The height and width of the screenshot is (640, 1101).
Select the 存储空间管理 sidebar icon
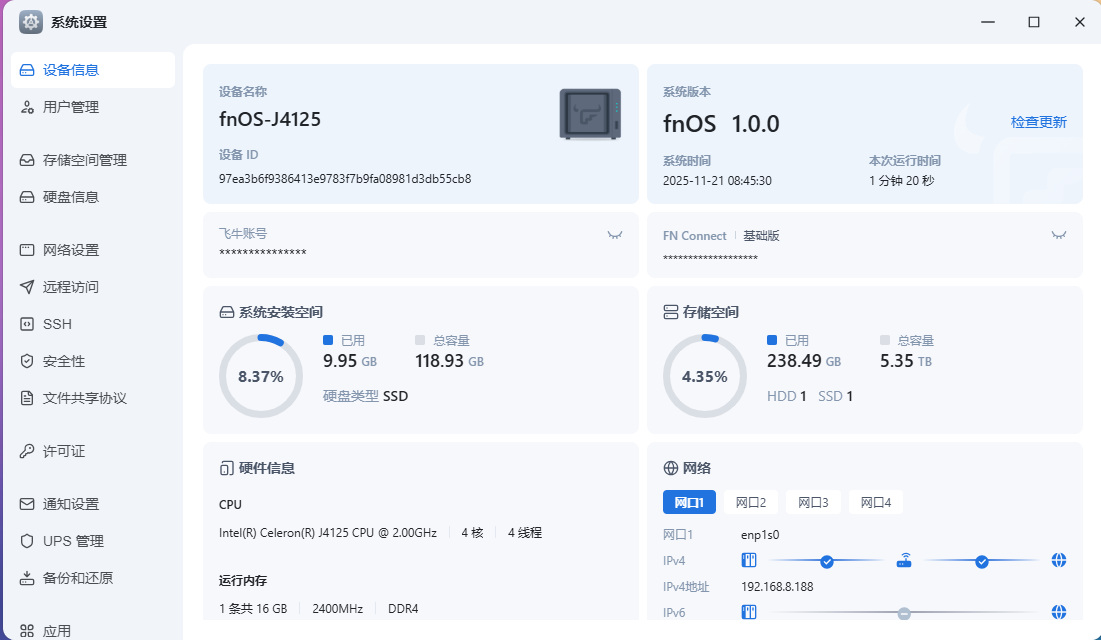pyautogui.click(x=27, y=160)
